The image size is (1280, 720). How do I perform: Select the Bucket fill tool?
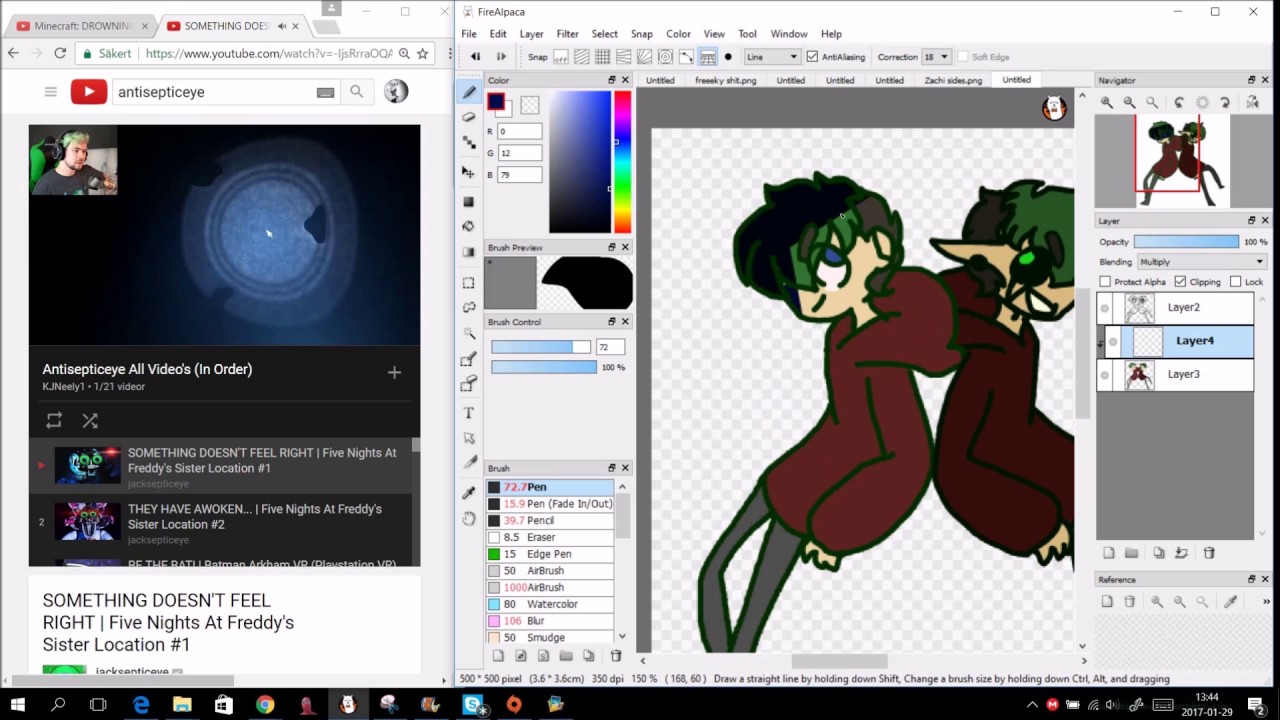pos(469,226)
